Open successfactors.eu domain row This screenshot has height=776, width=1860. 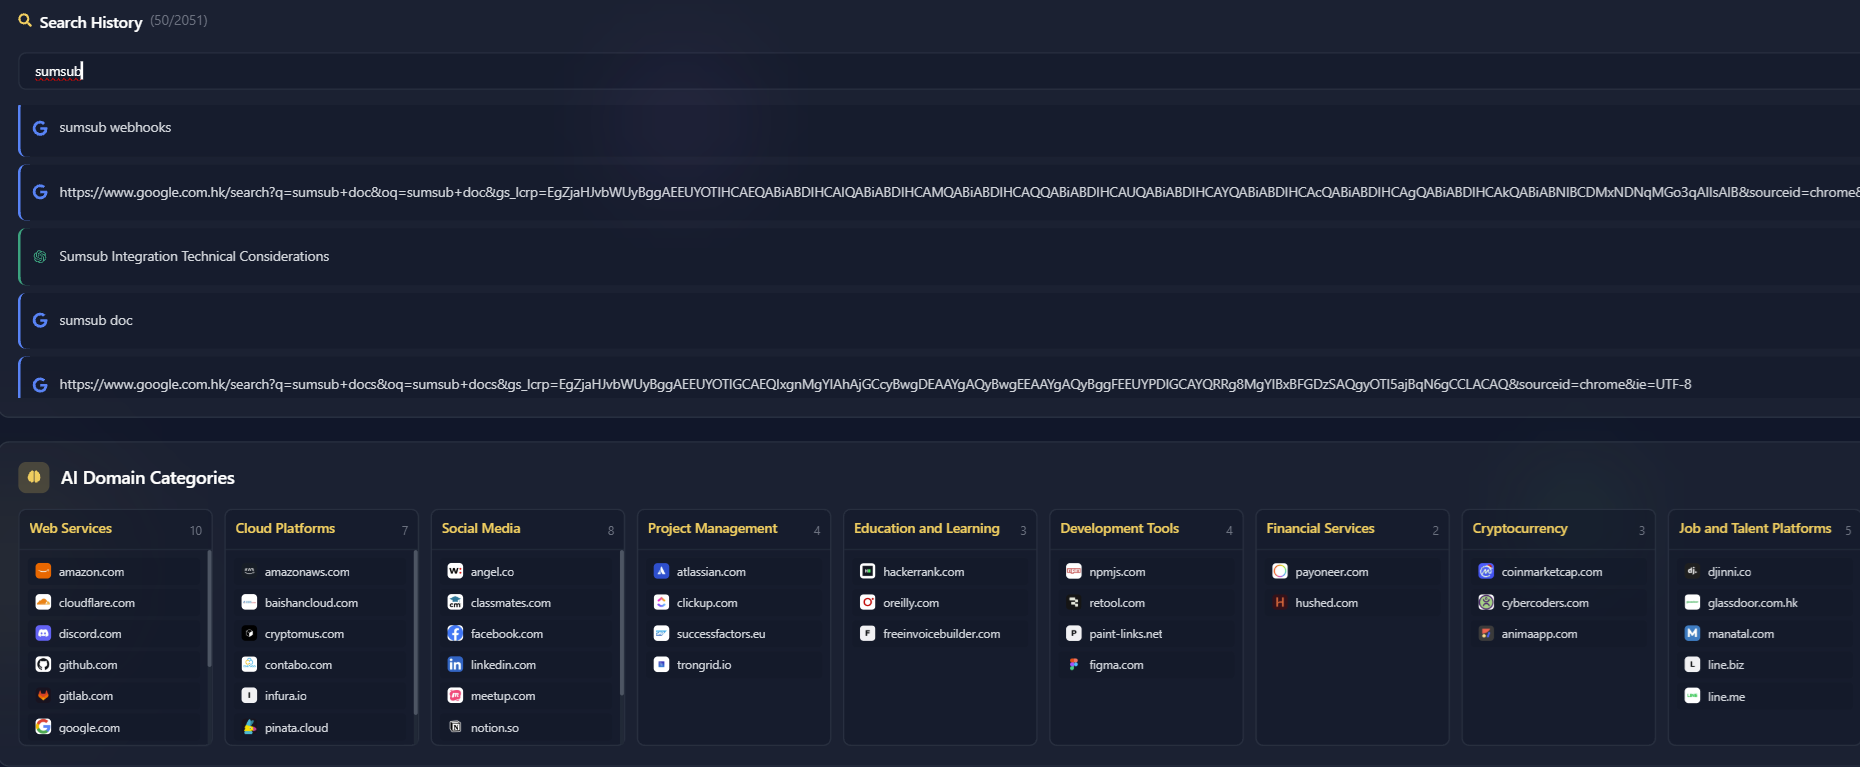[x=733, y=634]
